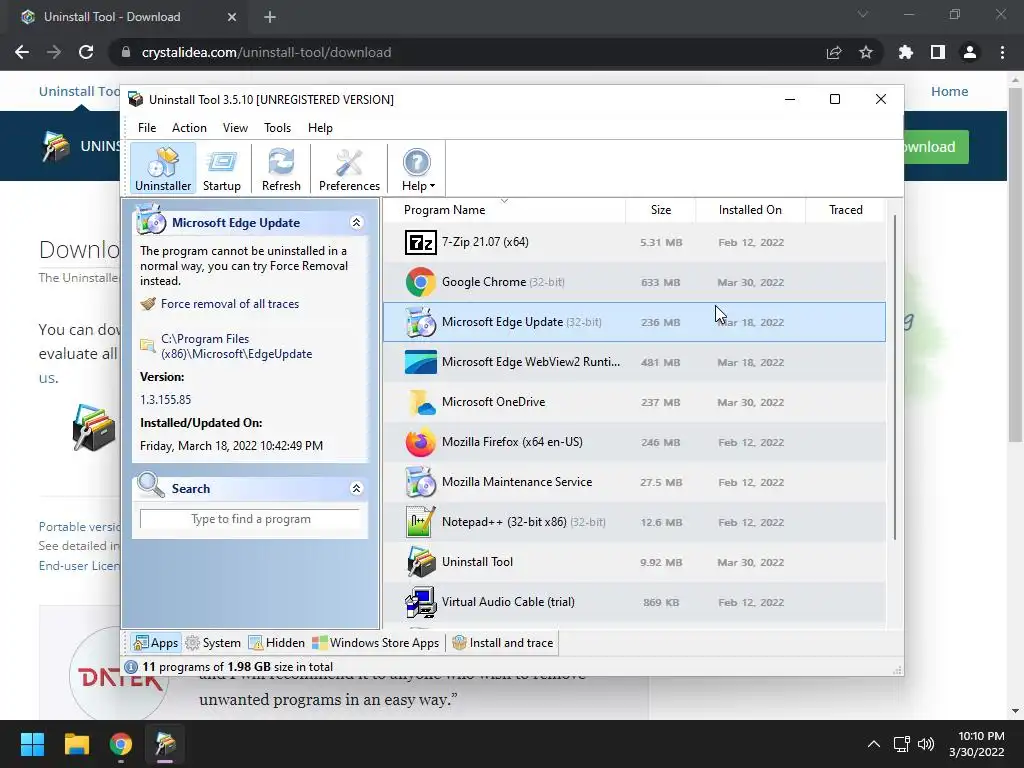This screenshot has height=768, width=1024.
Task: Bookmark this page with star icon
Action: 866,52
